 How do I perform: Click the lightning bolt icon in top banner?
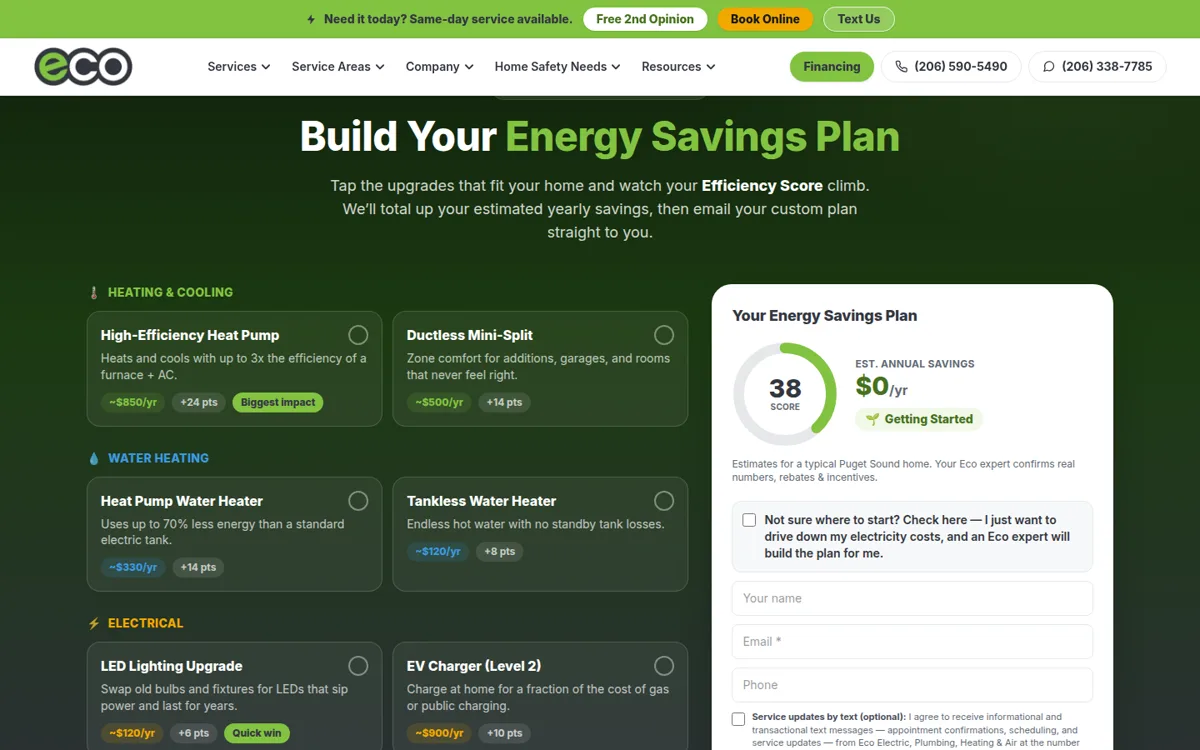pos(311,19)
